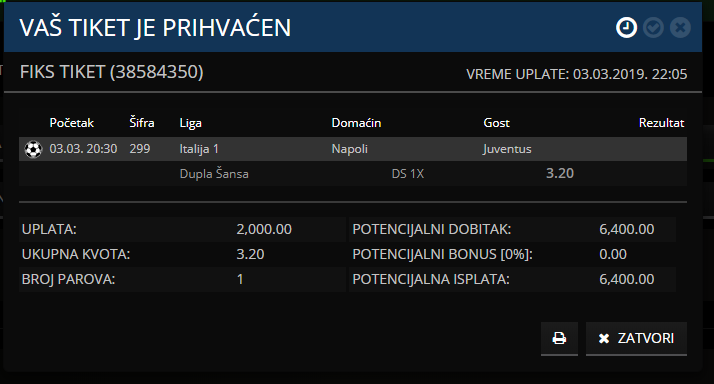Click the BROJ PAROVA: label
The width and height of the screenshot is (714, 384).
pyautogui.click(x=68, y=279)
